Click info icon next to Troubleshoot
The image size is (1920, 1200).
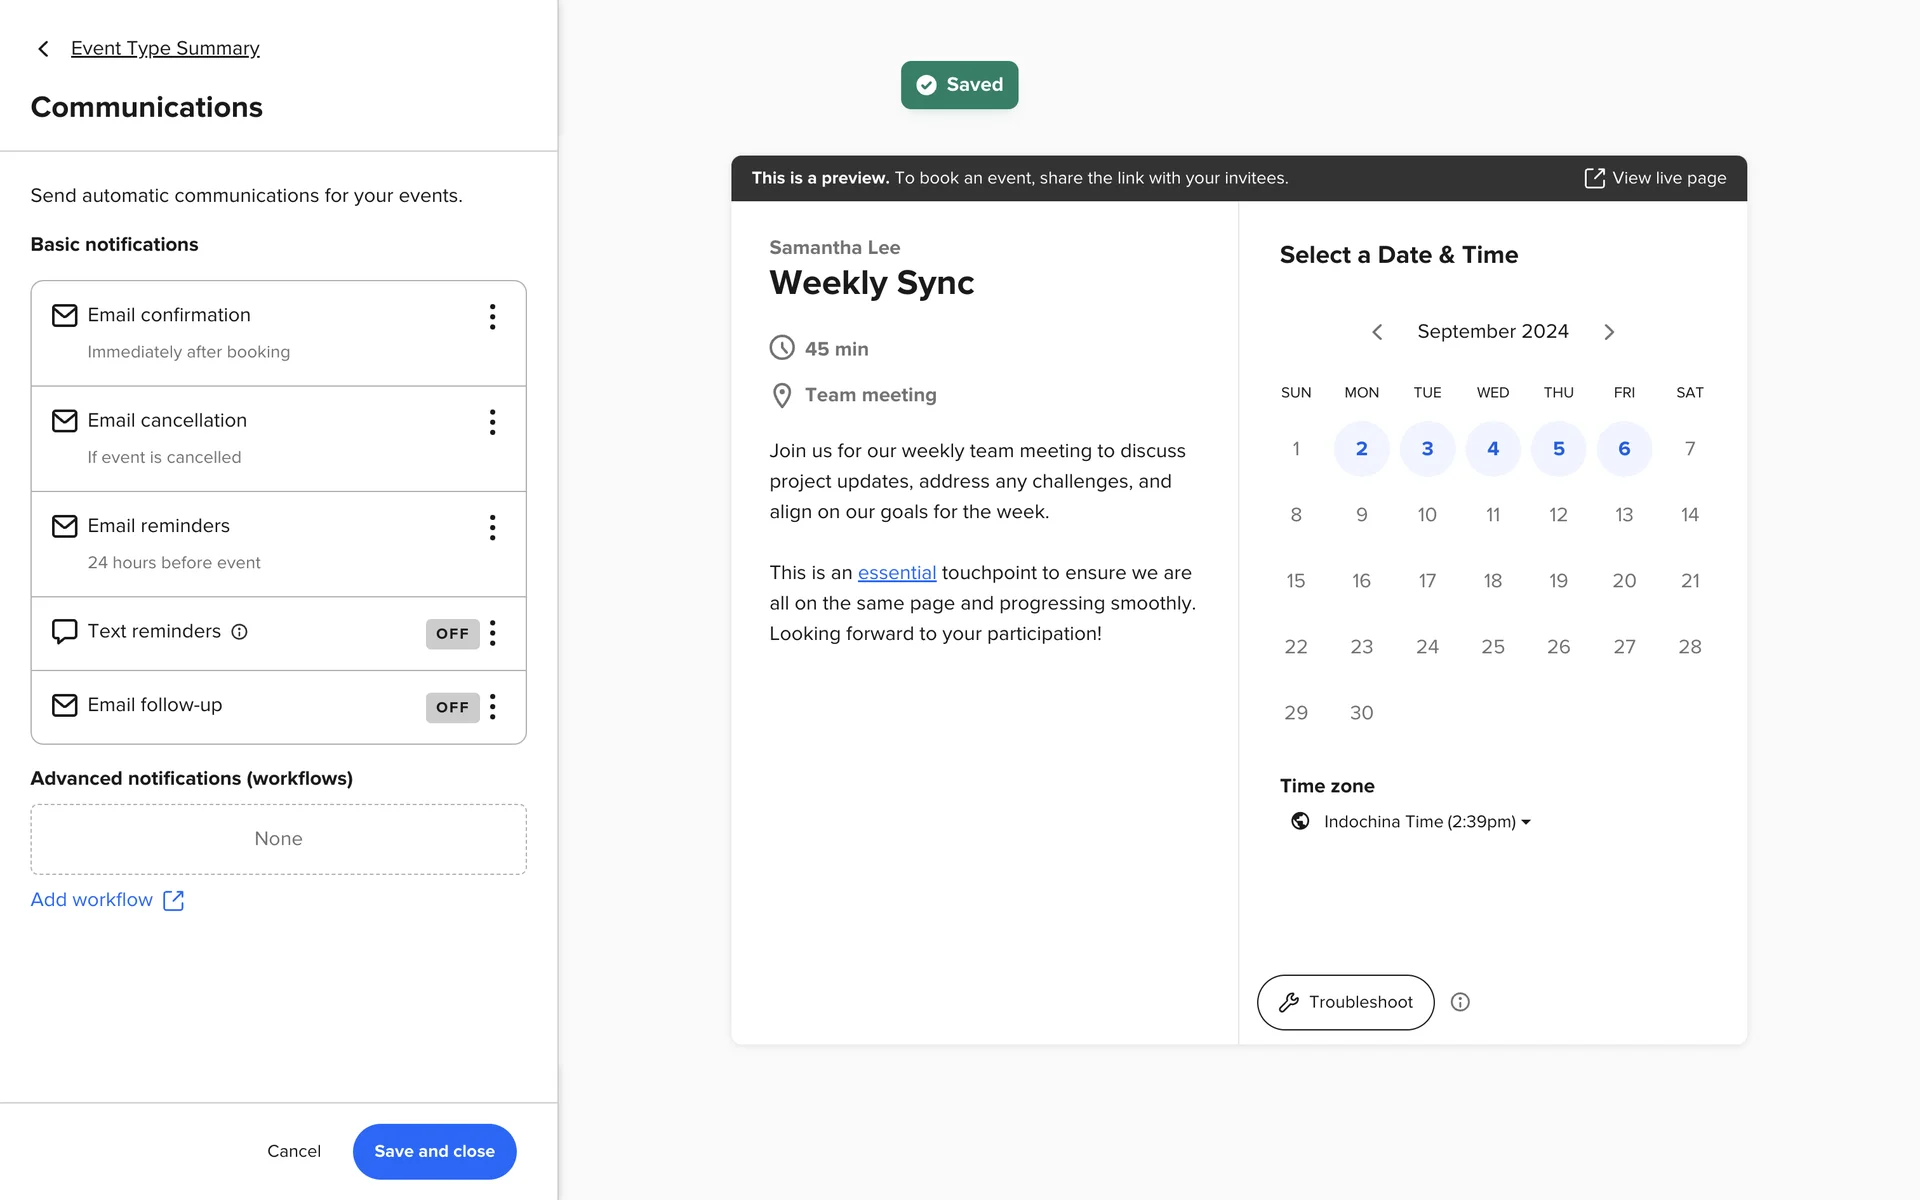(1460, 1002)
